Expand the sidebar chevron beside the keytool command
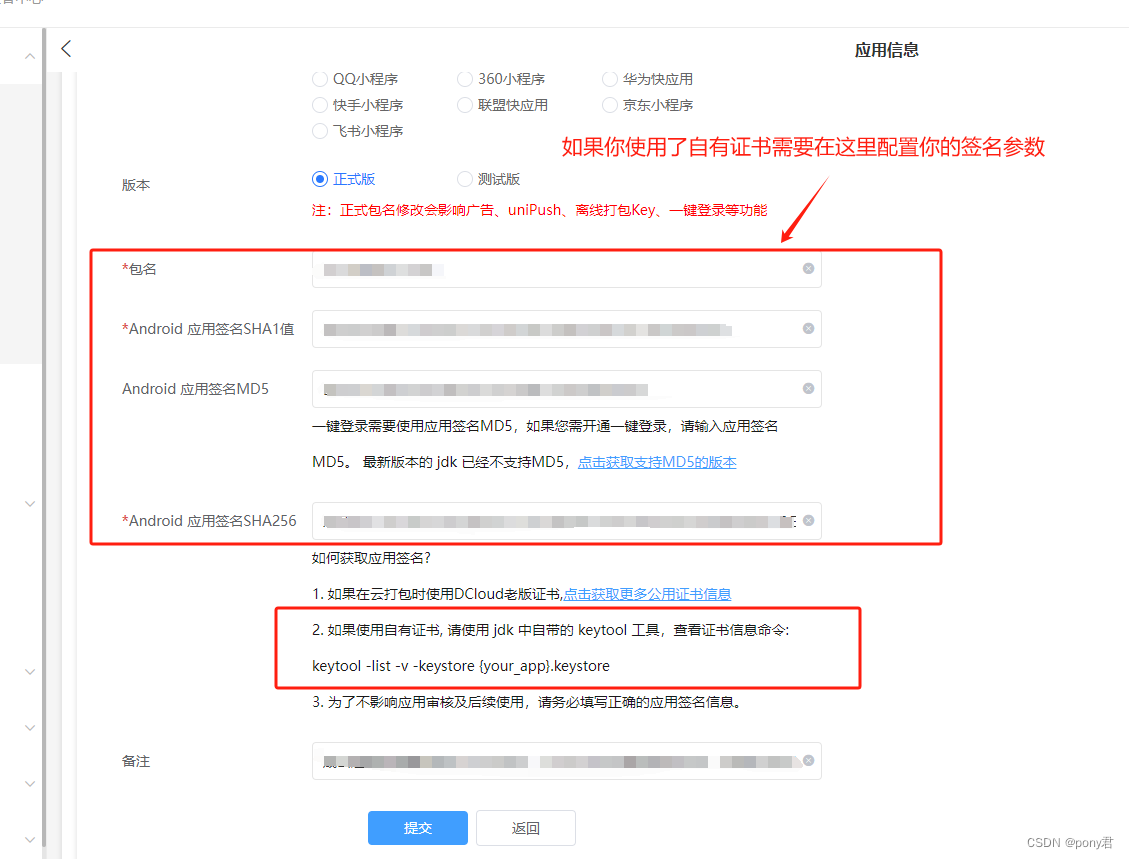Viewport: 1129px width, 859px height. pos(30,672)
